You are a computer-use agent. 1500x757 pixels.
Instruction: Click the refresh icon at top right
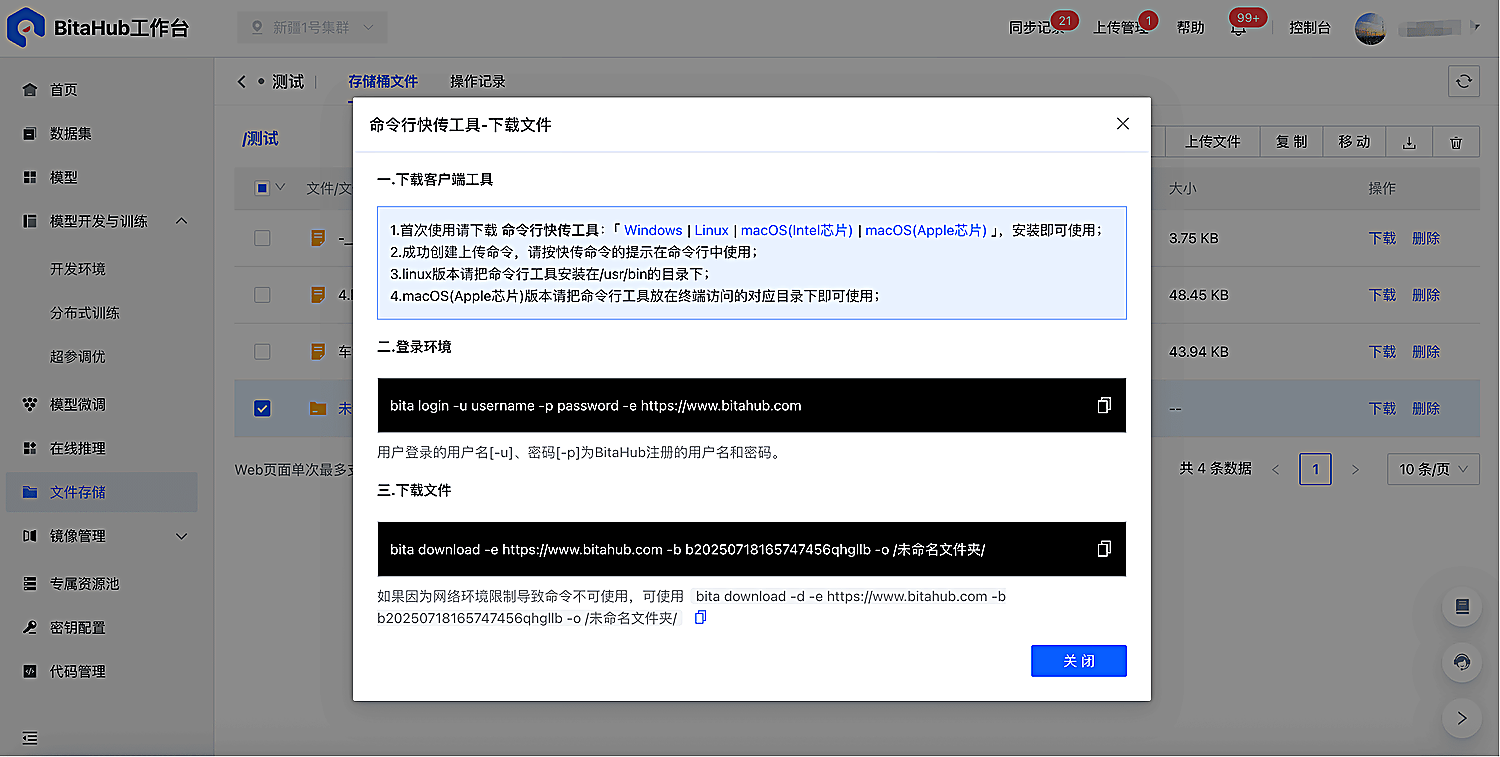[x=1464, y=82]
